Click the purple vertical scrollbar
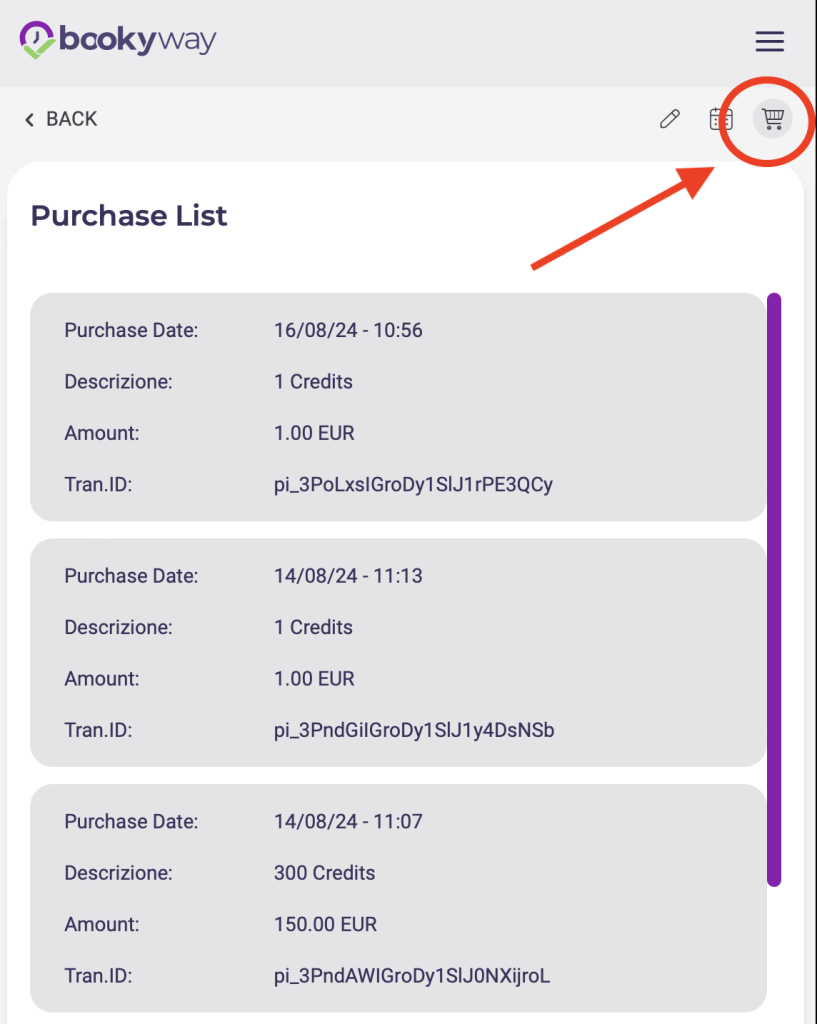817x1024 pixels. pyautogui.click(x=773, y=588)
